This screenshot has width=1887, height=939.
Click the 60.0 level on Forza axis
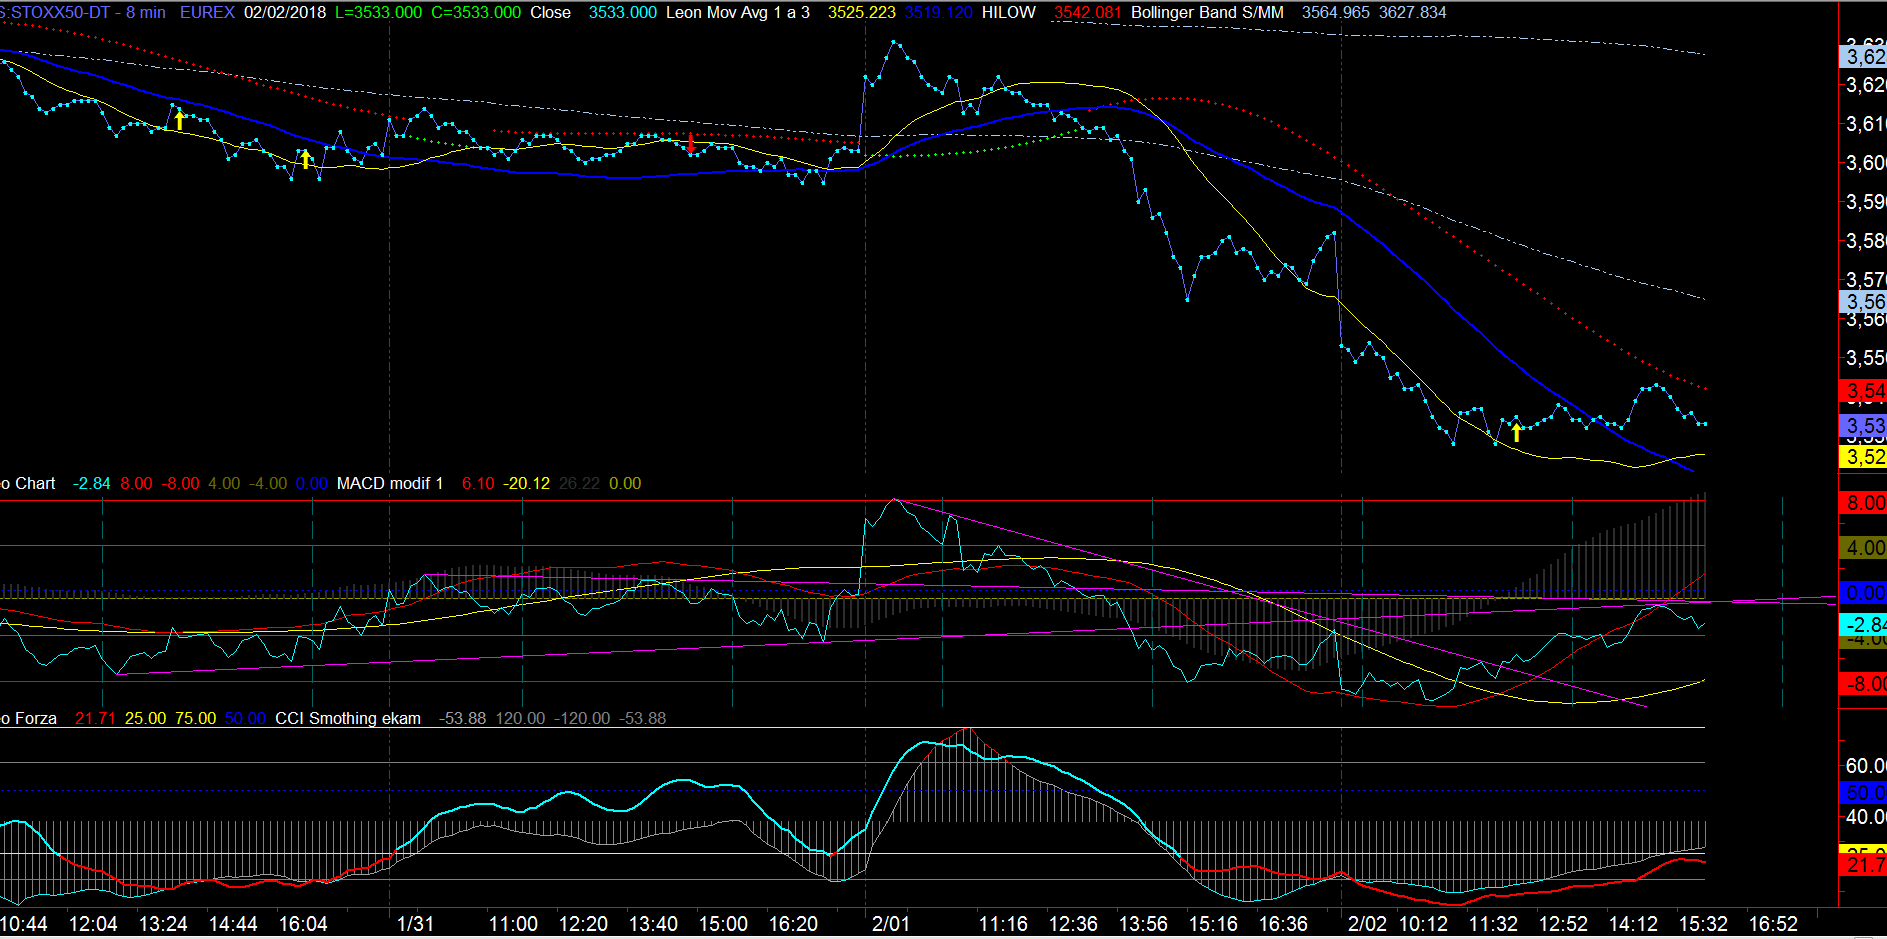(x=1865, y=766)
